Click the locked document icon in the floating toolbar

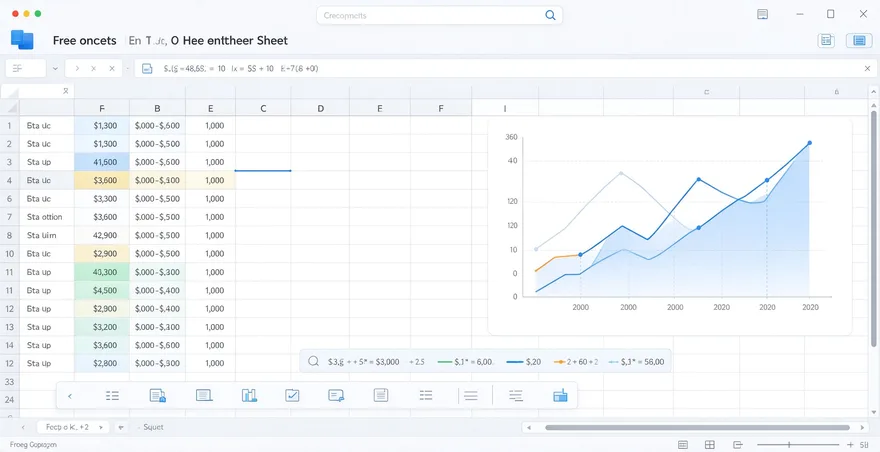158,396
